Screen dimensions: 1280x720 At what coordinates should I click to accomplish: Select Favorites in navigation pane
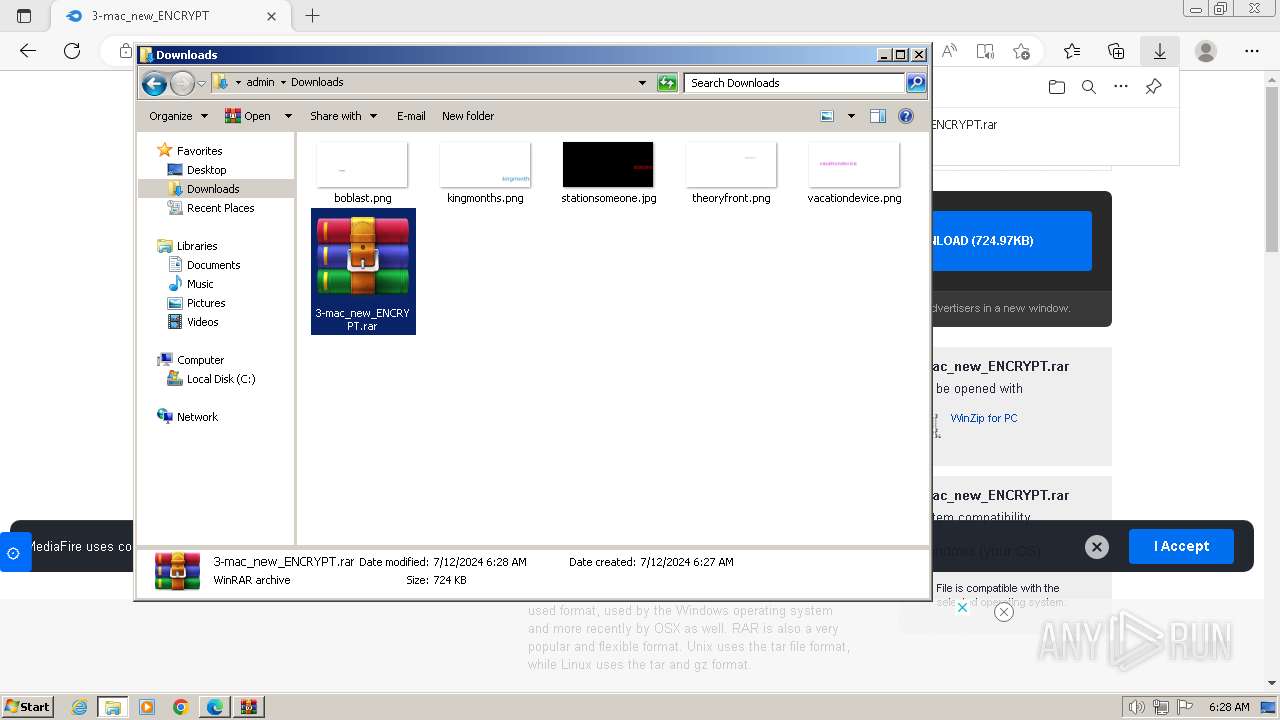click(x=190, y=151)
